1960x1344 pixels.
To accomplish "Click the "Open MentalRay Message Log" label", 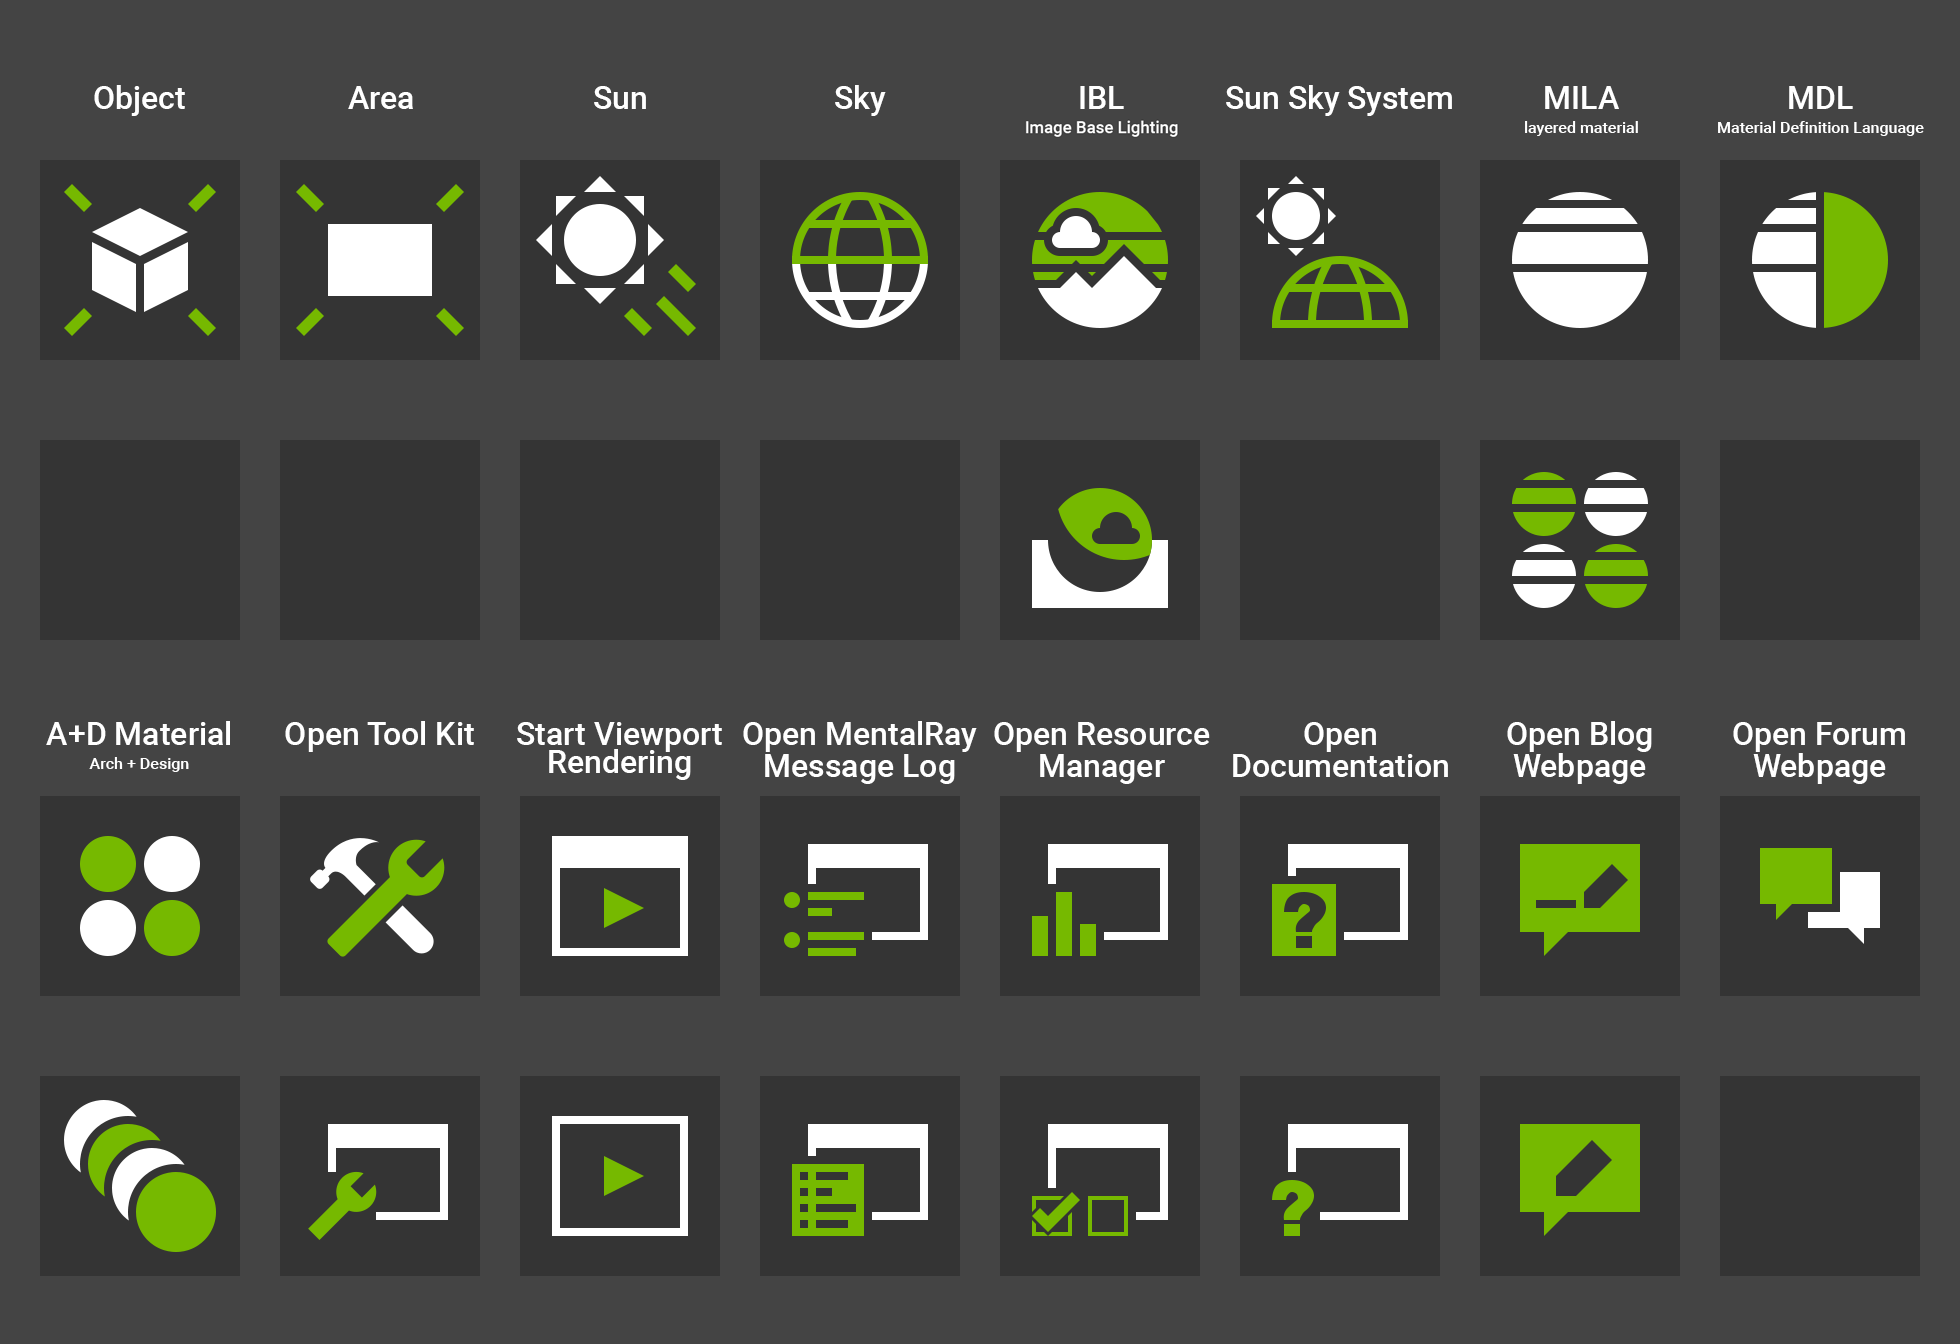I will tap(859, 750).
